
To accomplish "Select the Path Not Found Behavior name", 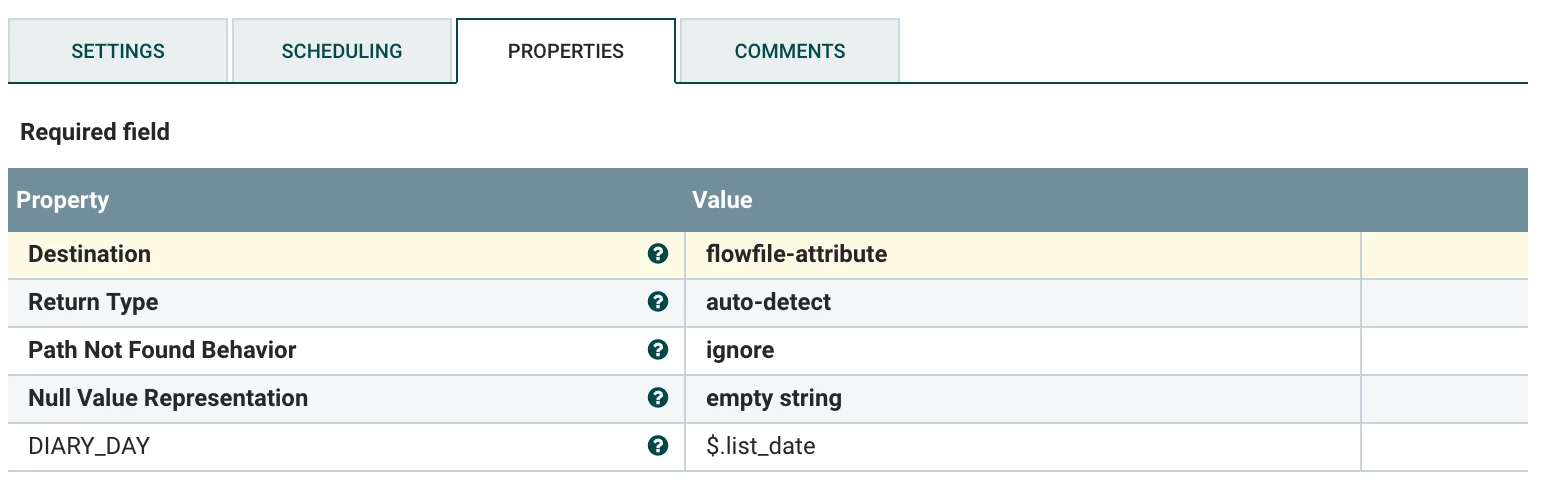I will [x=162, y=350].
